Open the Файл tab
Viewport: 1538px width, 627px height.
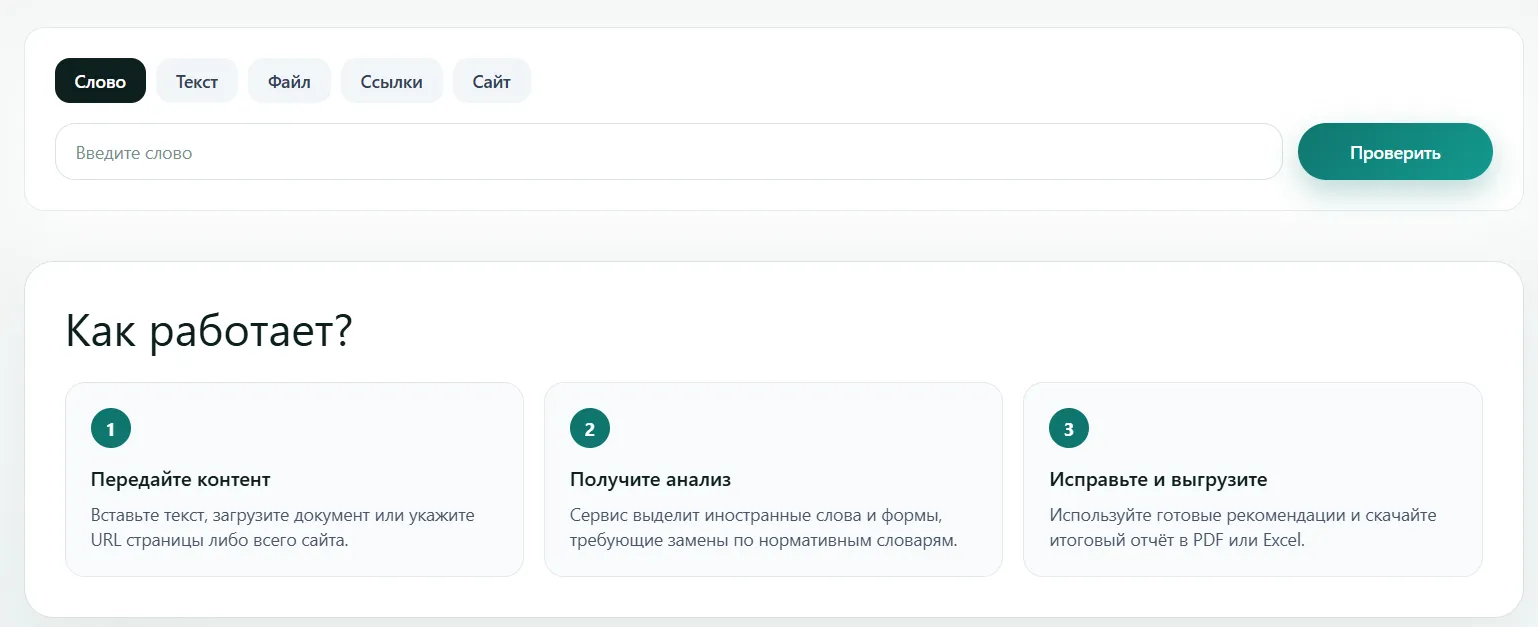point(289,80)
